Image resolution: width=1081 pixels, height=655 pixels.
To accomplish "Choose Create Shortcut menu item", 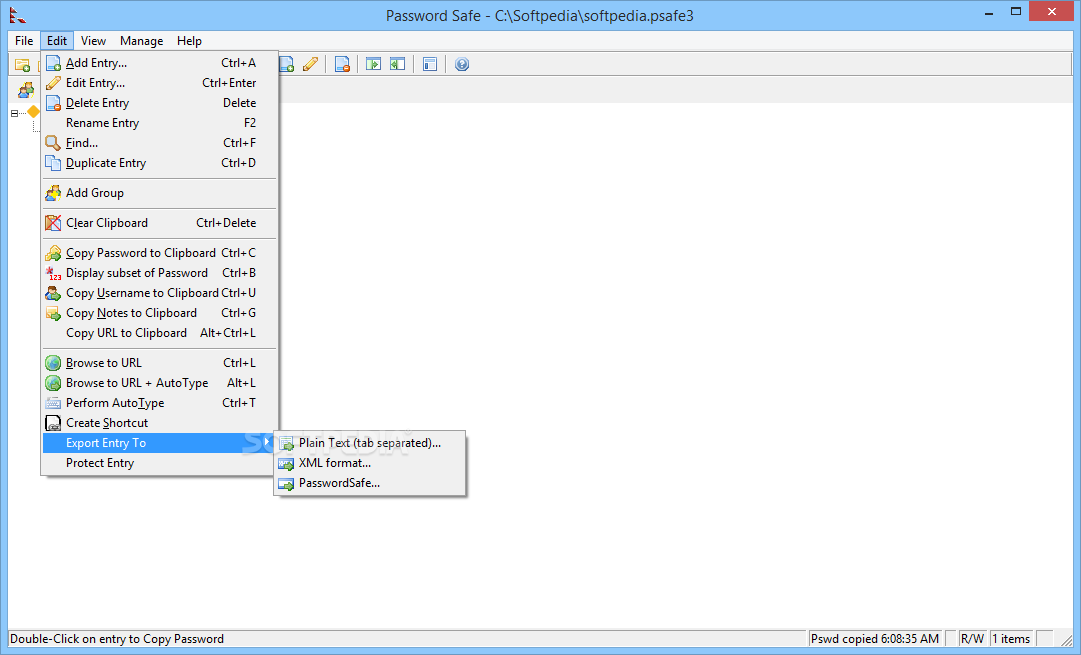I will [x=160, y=423].
